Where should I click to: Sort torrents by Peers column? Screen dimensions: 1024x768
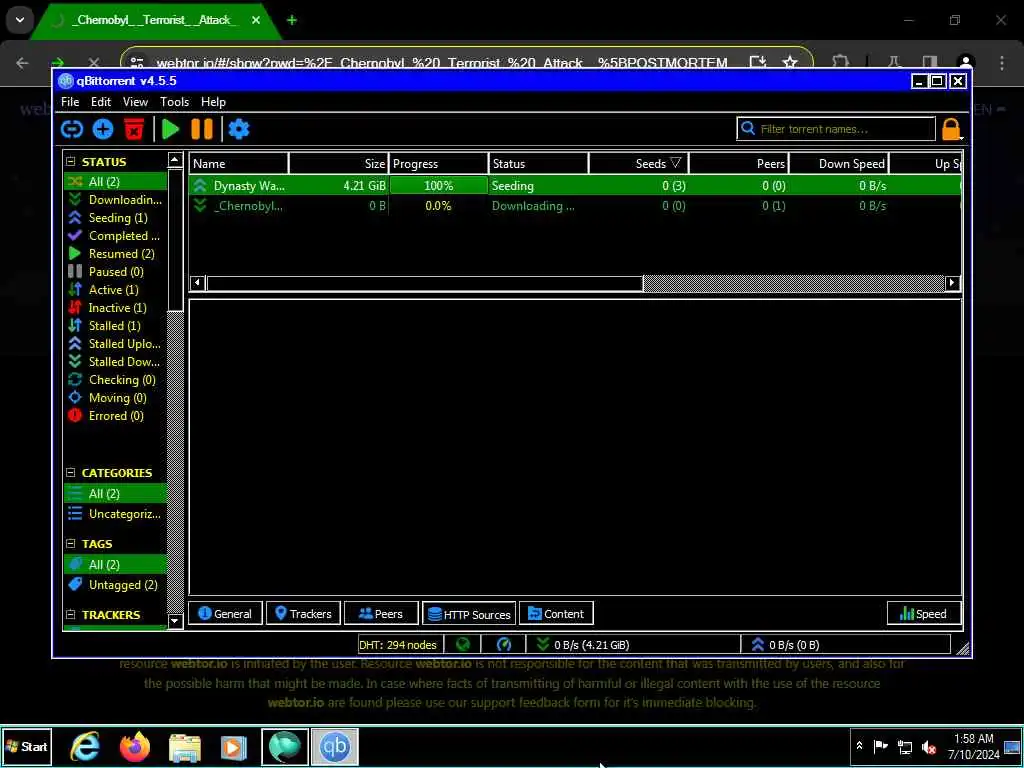click(739, 164)
